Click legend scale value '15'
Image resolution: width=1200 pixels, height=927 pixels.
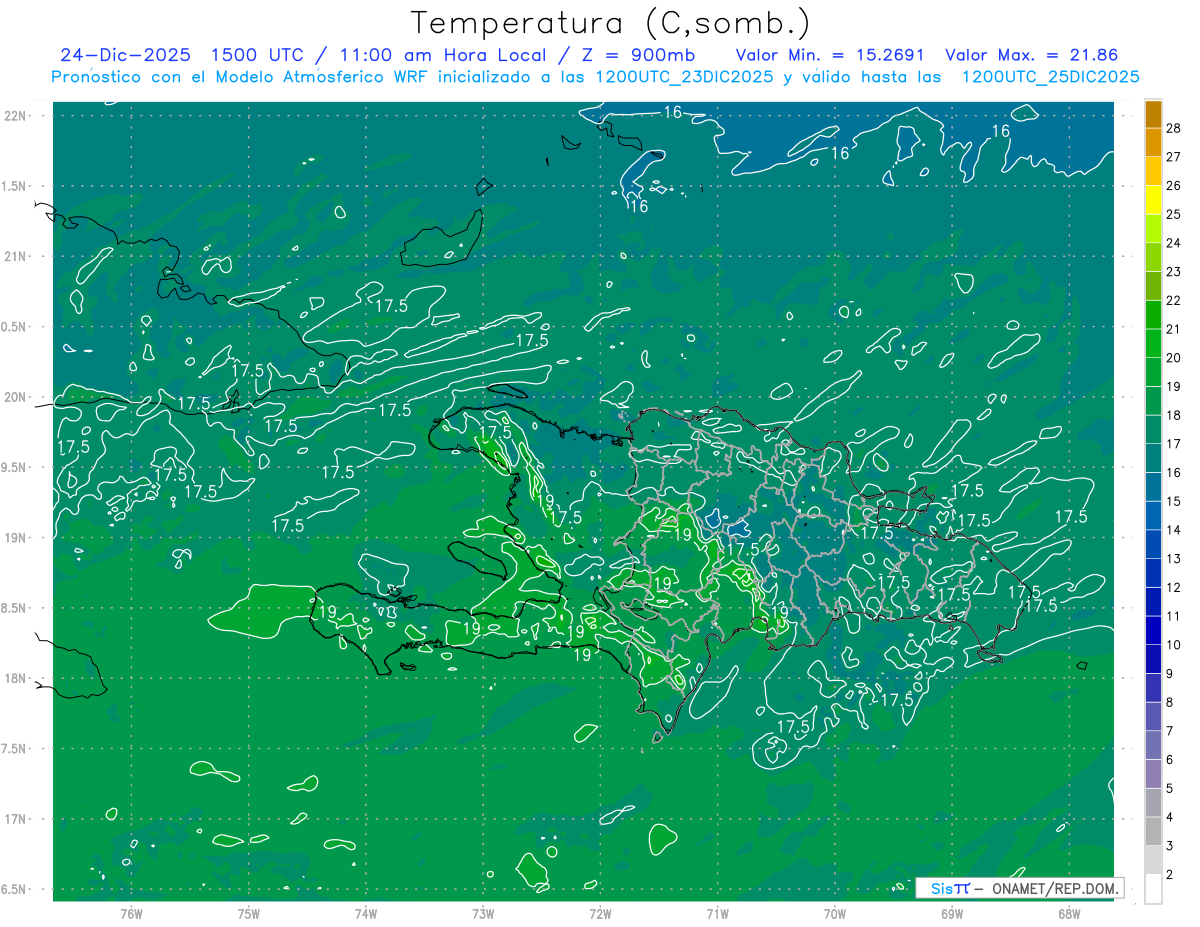coord(1174,501)
